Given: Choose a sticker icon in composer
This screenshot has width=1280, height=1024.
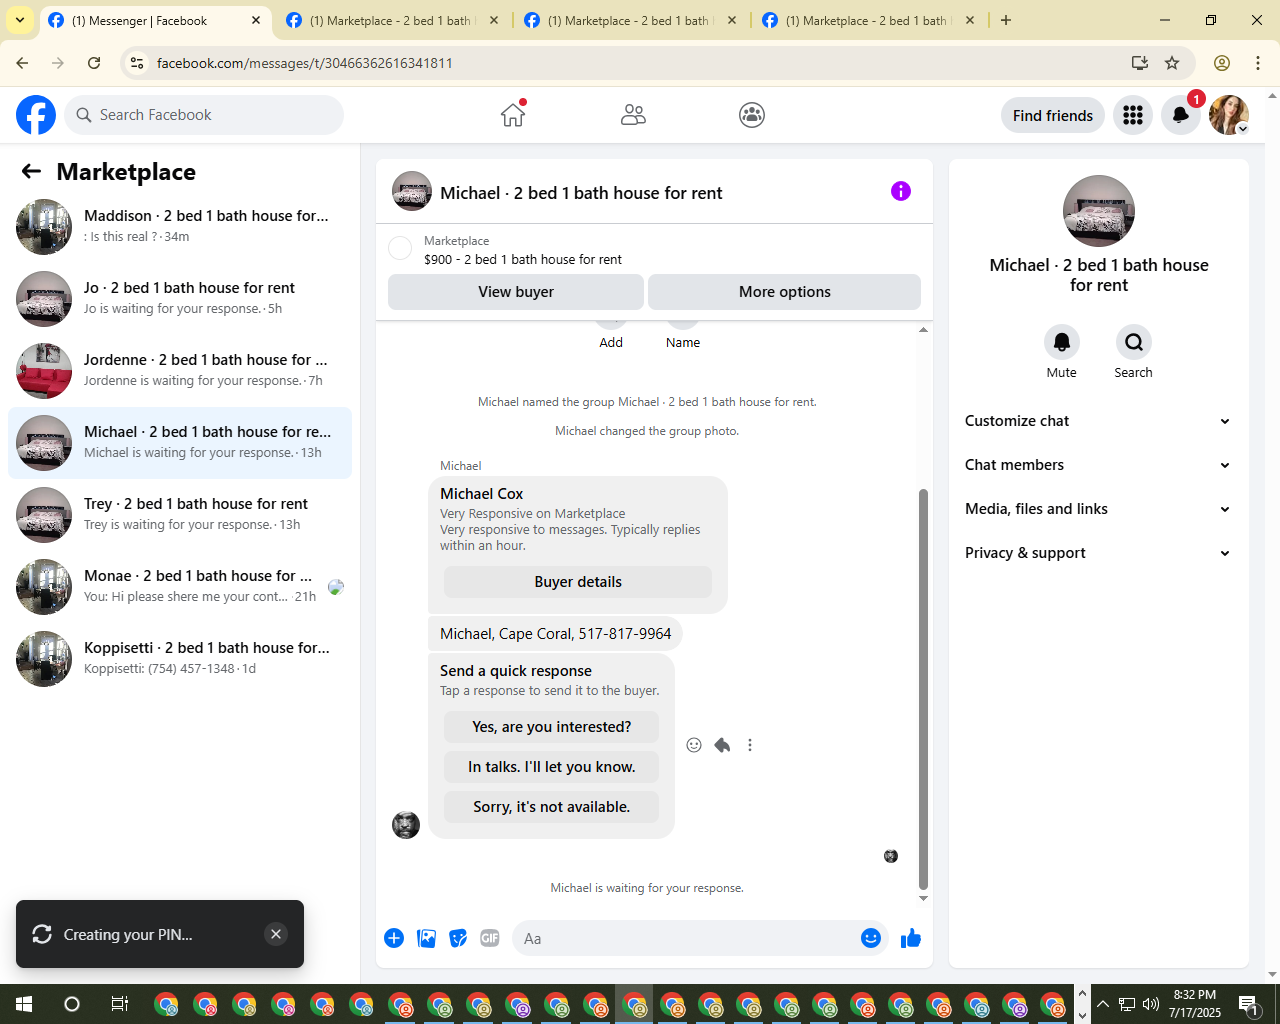Looking at the screenshot, I should 458,938.
